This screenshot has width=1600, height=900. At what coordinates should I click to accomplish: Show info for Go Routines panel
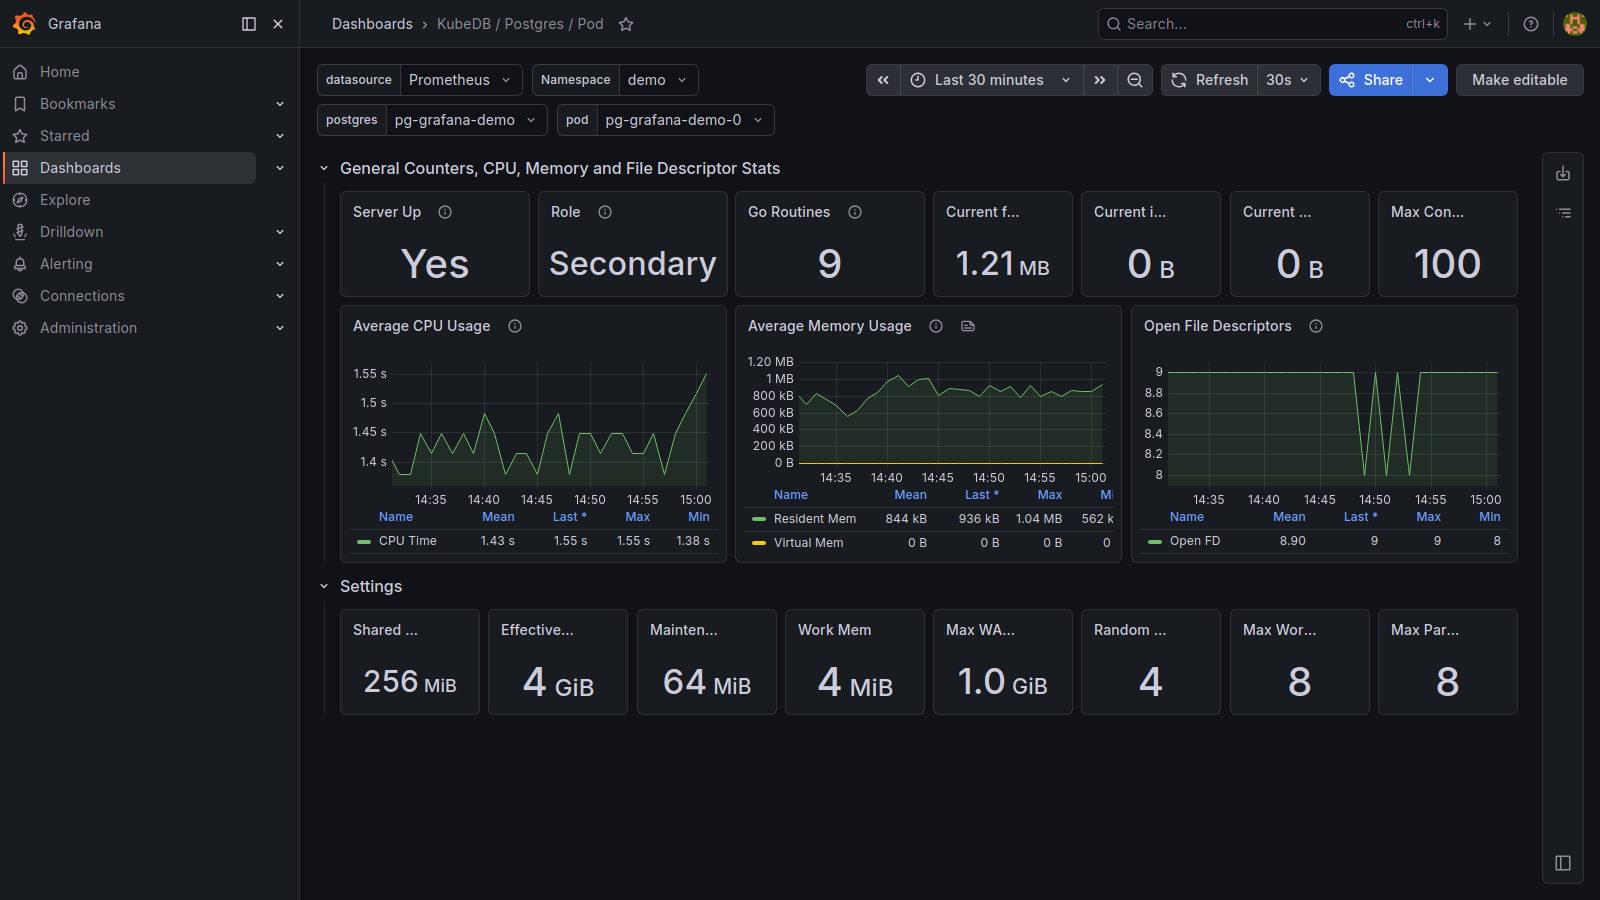coord(855,212)
